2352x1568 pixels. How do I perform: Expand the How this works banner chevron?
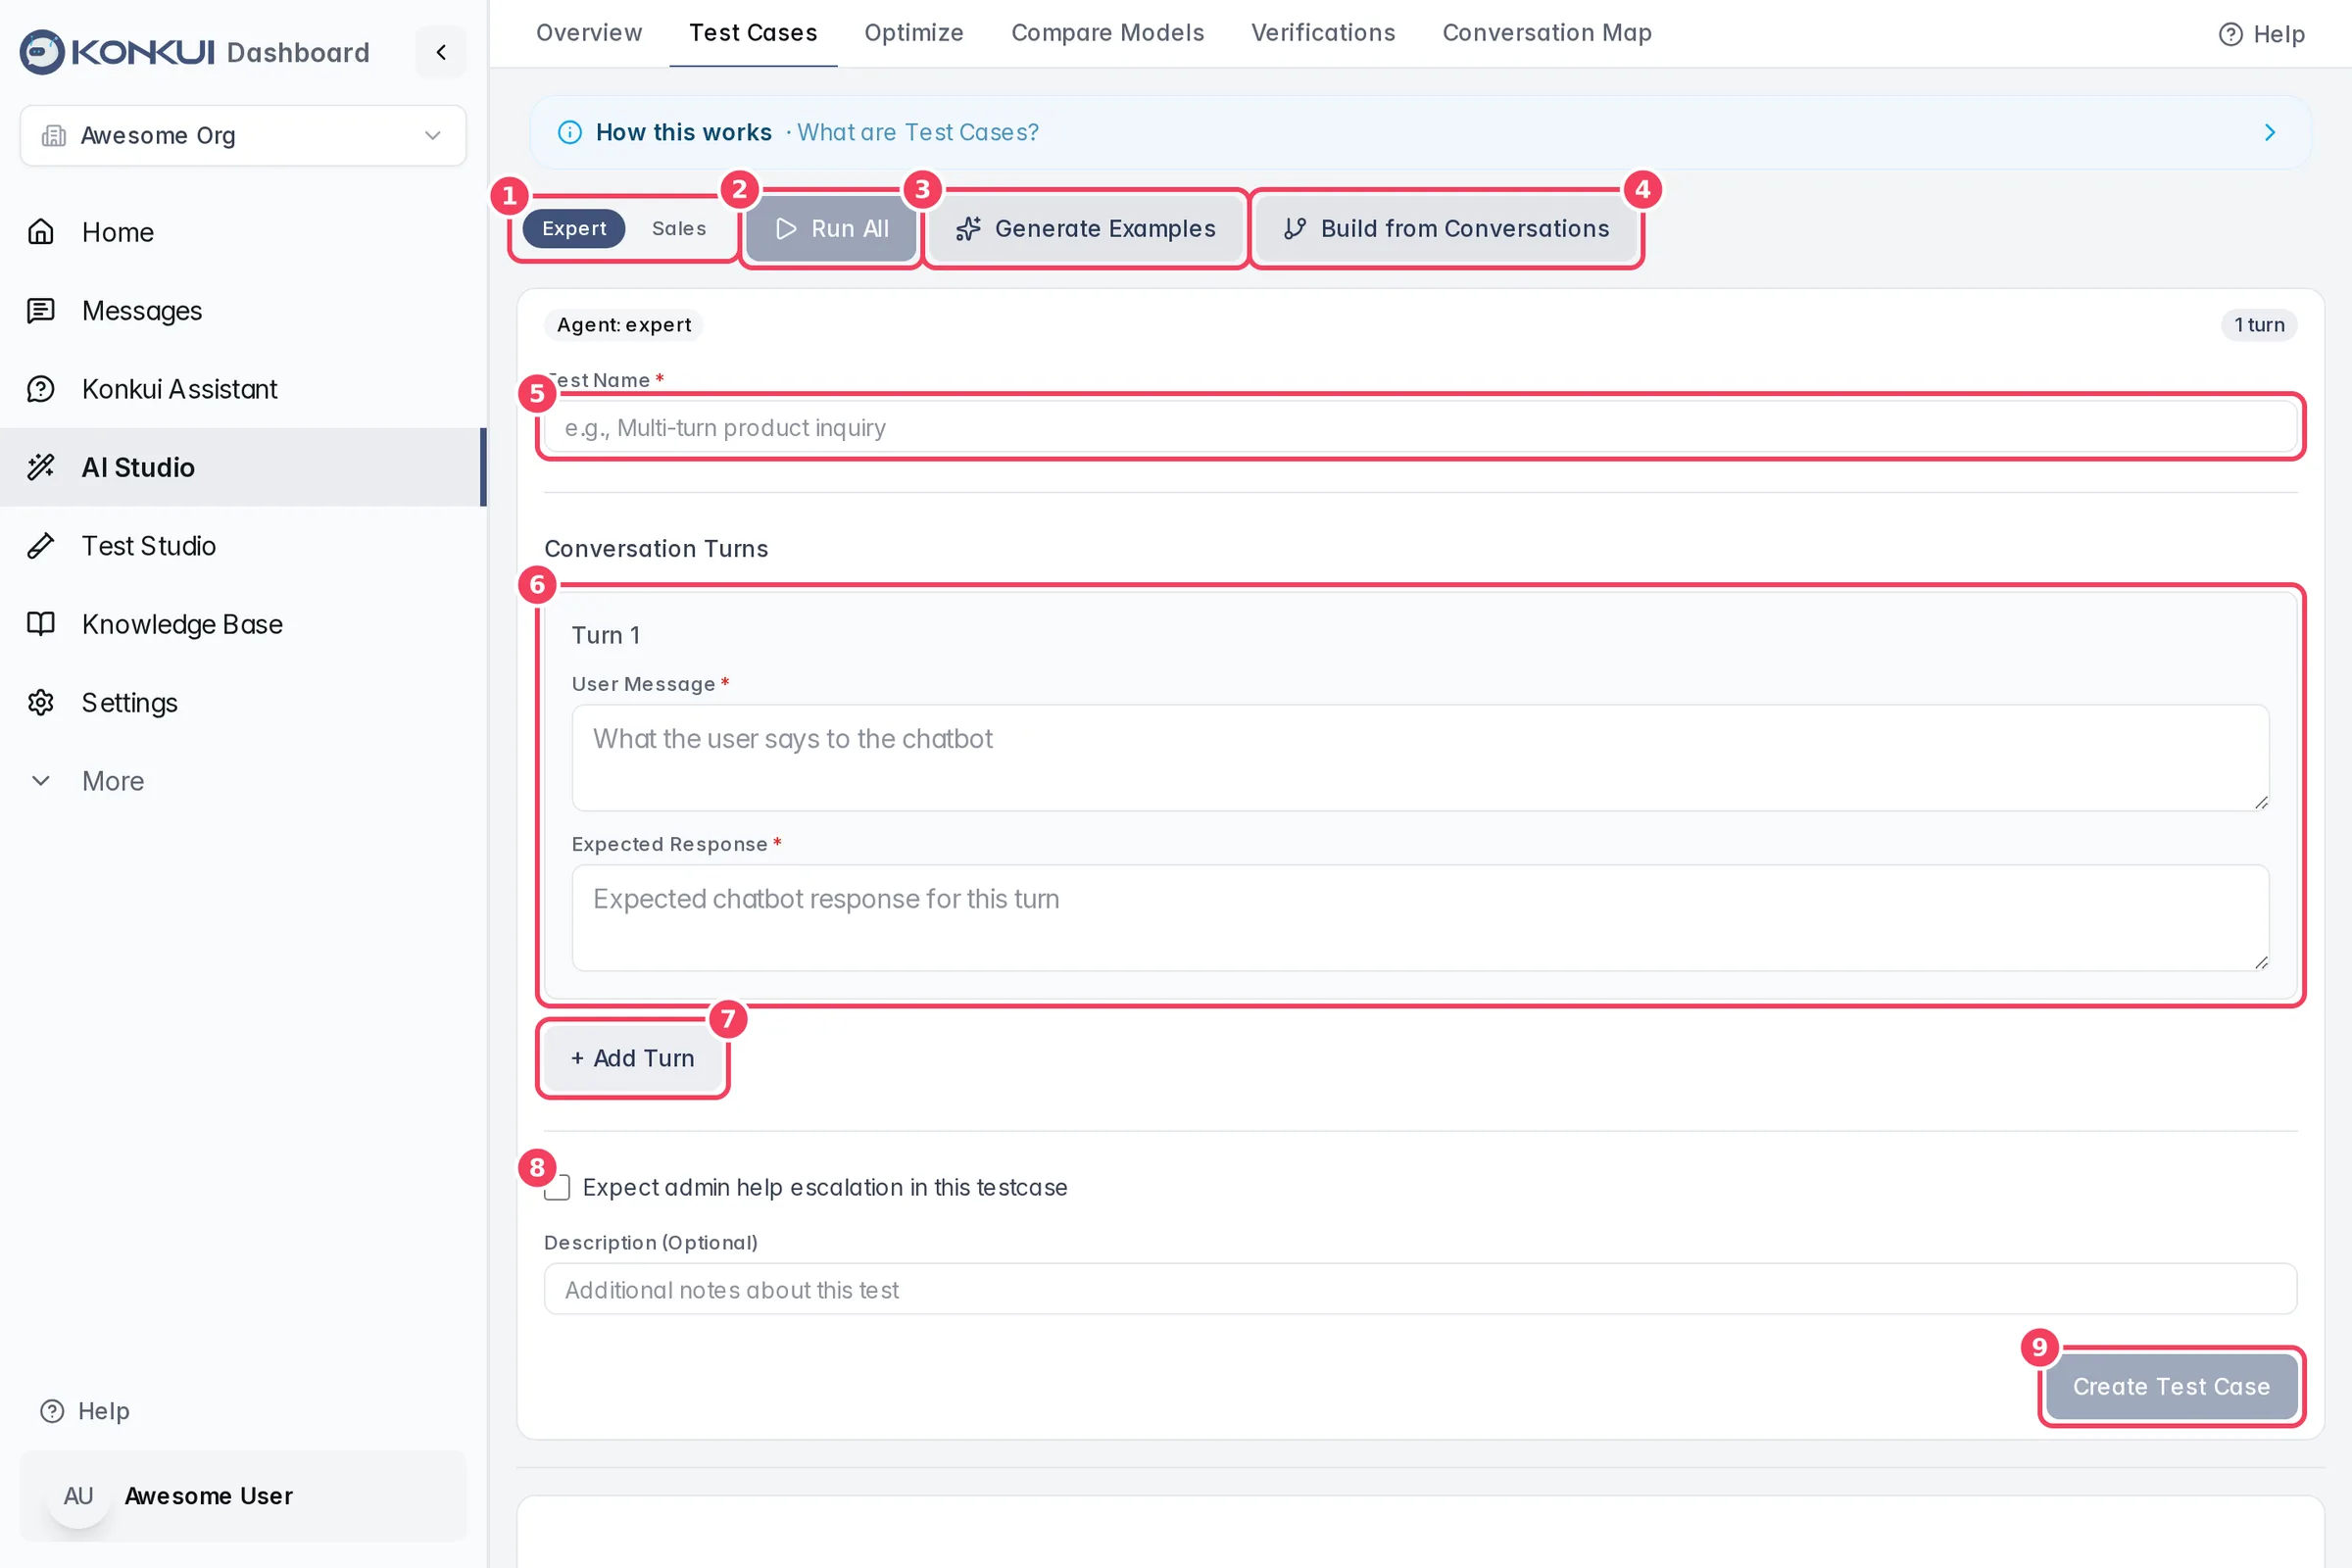[2269, 132]
